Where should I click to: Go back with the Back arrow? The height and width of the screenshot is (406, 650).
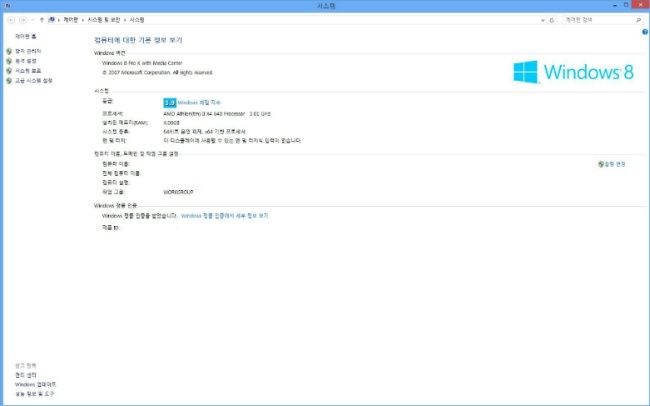coord(11,20)
